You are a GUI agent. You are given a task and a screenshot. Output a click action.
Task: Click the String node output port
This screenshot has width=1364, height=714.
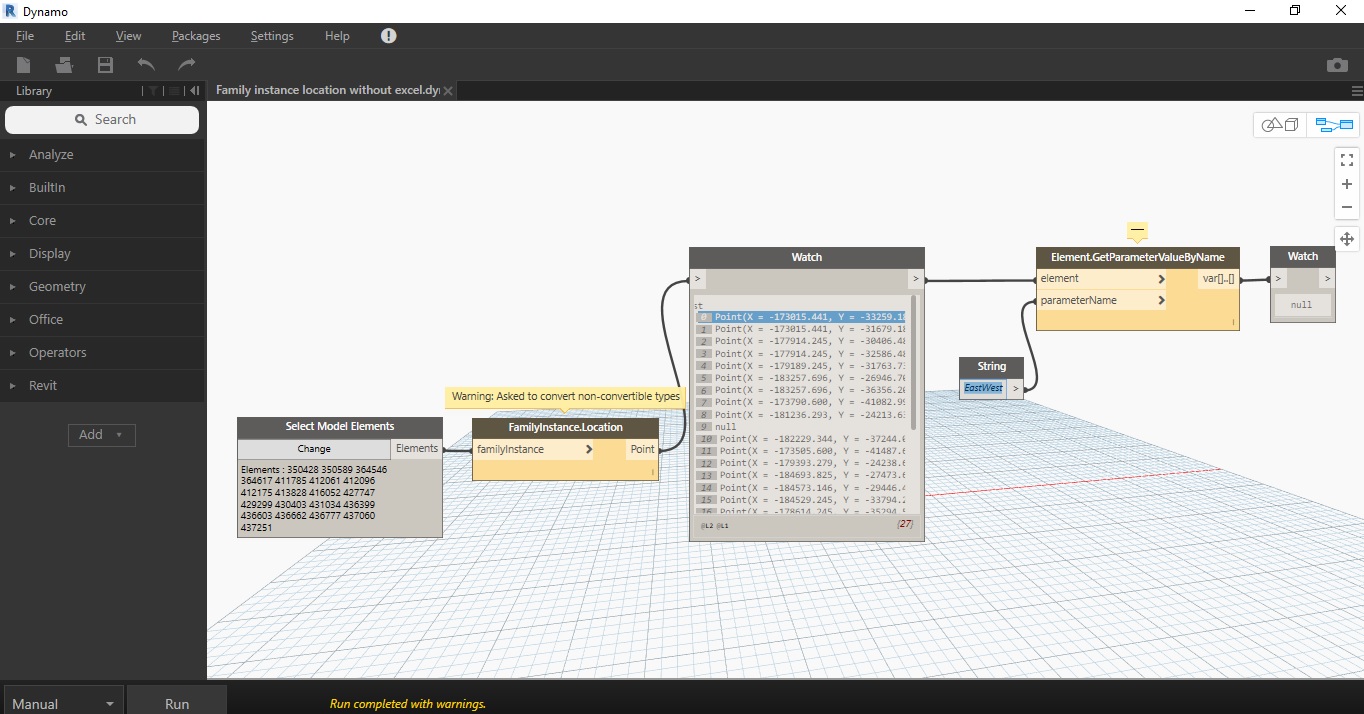tap(1015, 388)
